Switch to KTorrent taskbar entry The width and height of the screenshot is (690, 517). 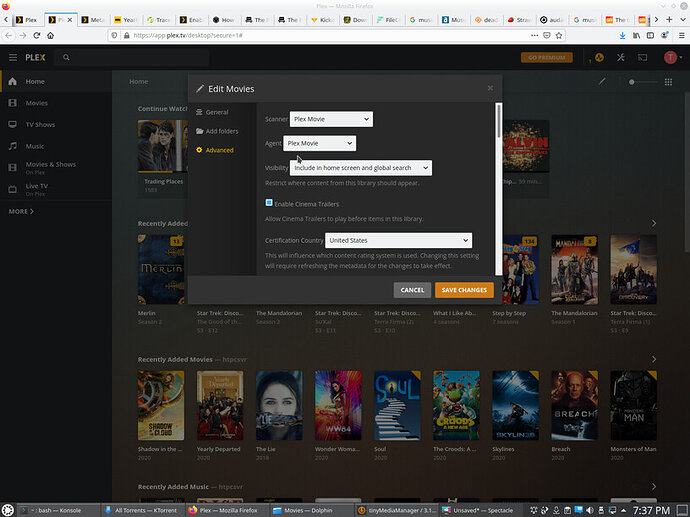[142, 510]
